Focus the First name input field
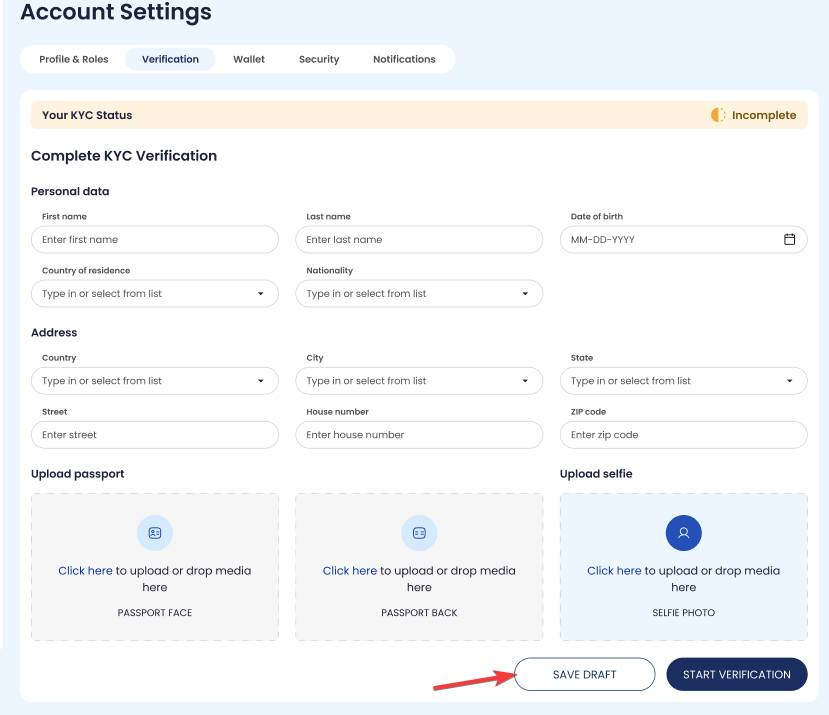The image size is (829, 715). [x=155, y=240]
